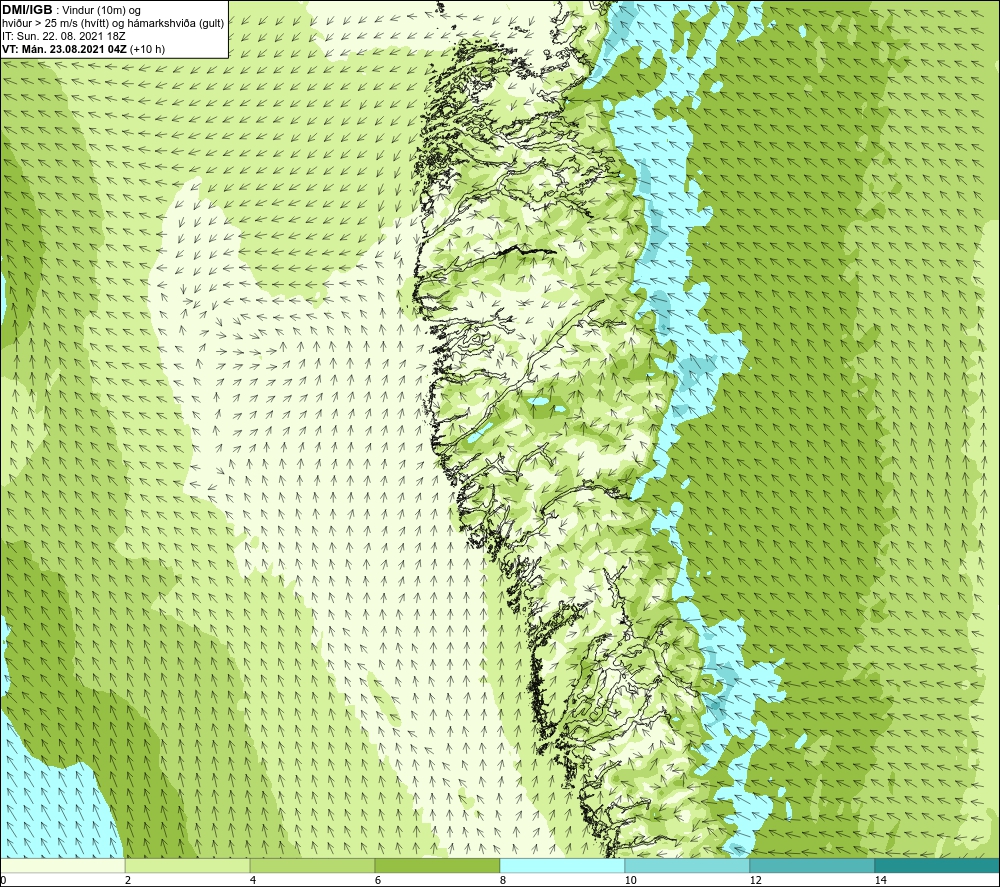Click the '6' label on wind scale
The height and width of the screenshot is (887, 1000).
point(378,881)
